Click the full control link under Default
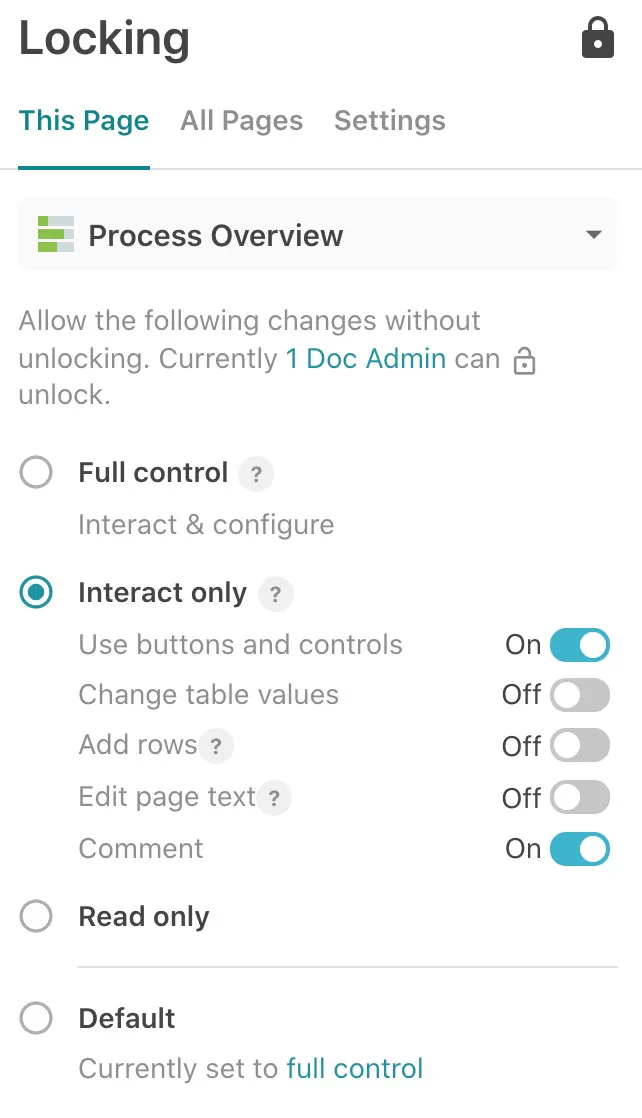Image resolution: width=642 pixels, height=1118 pixels. [x=355, y=1068]
